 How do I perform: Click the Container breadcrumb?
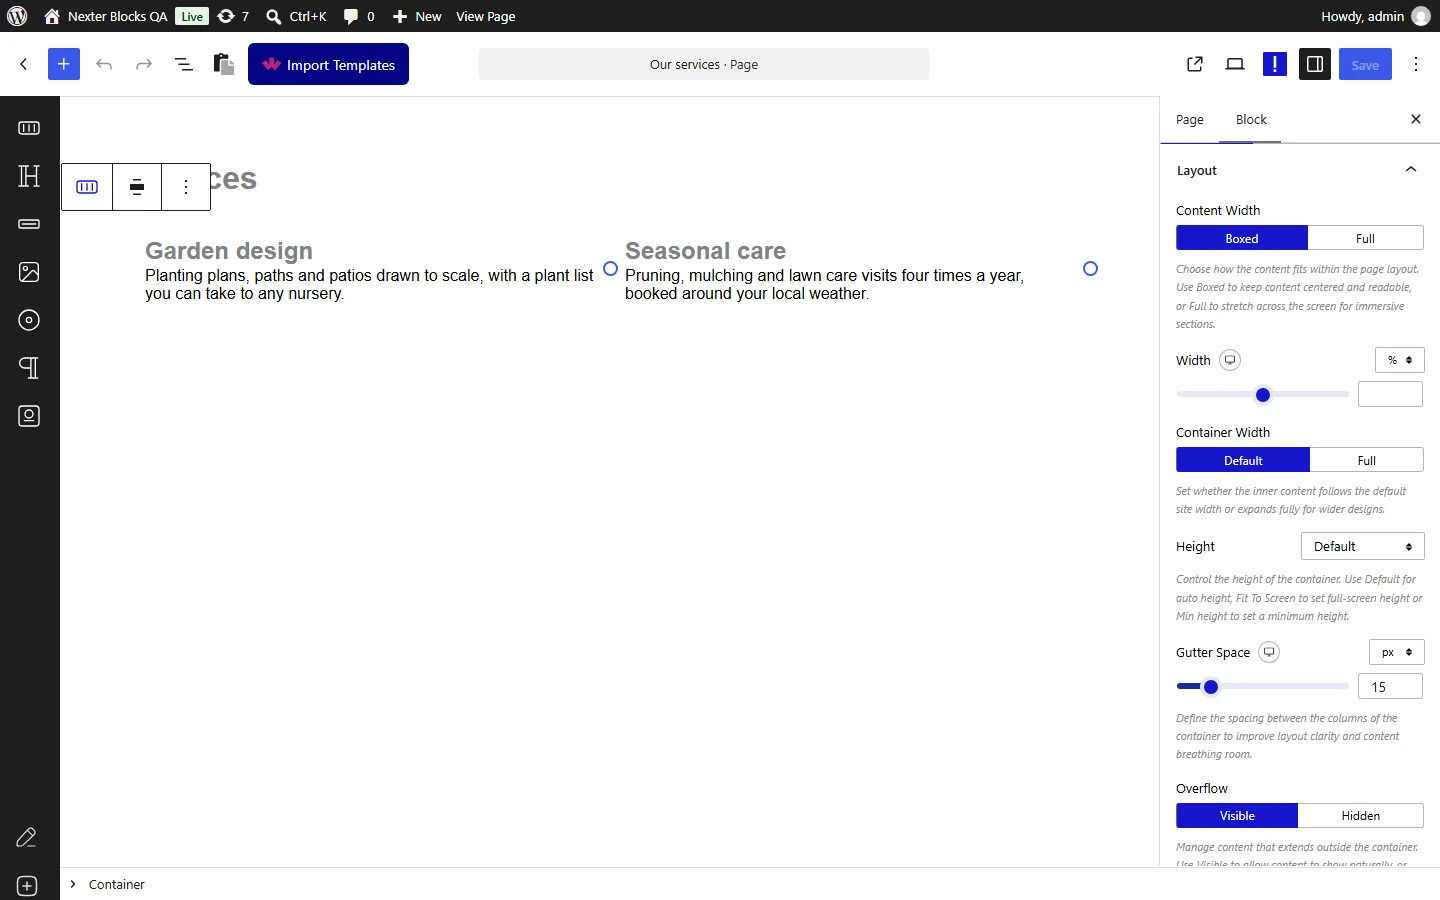pos(117,884)
